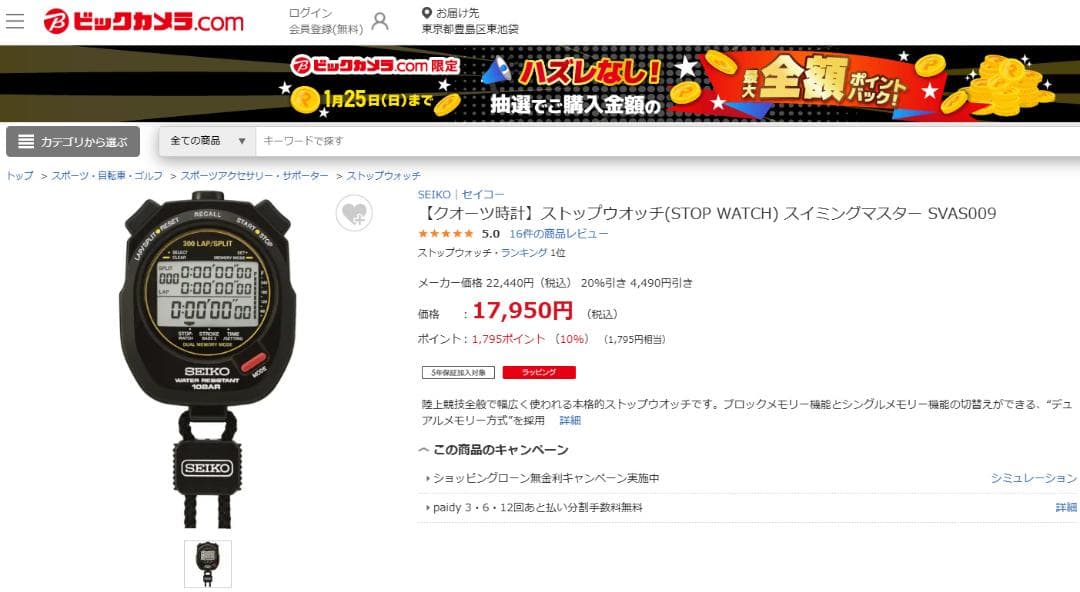Open the 16件の商品レビュー link

tap(559, 234)
